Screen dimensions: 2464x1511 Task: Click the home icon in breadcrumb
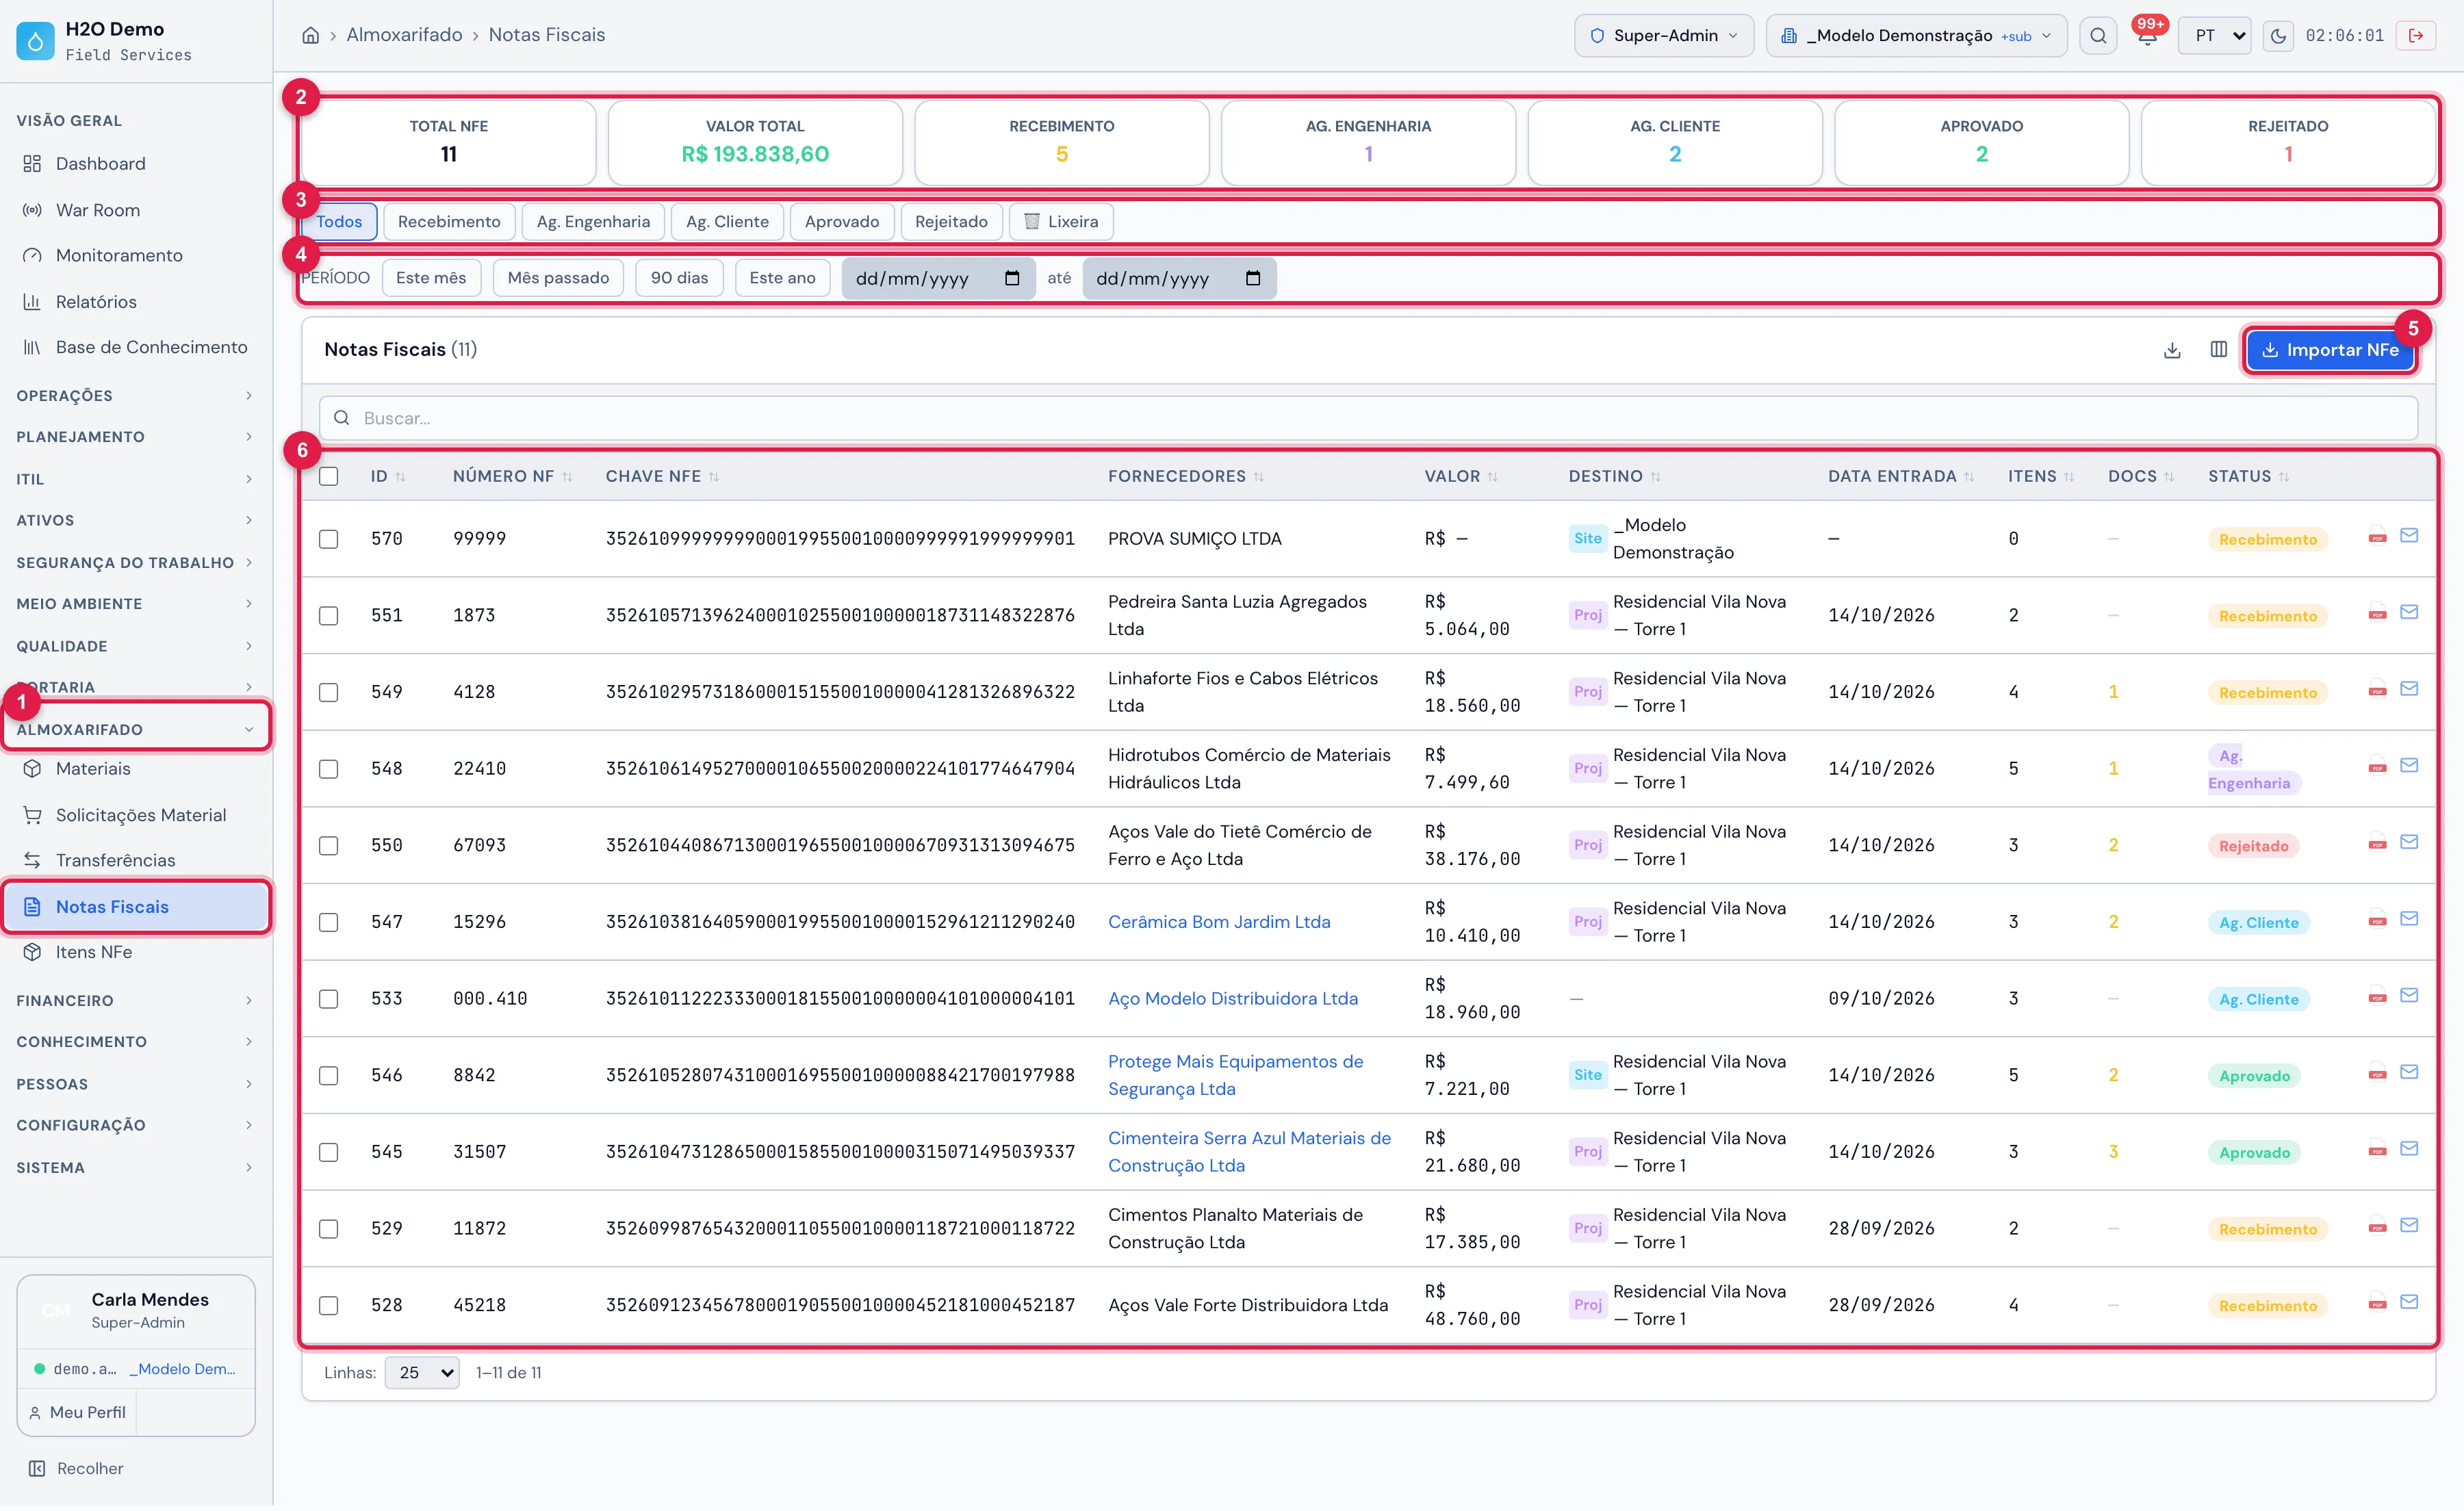click(x=310, y=35)
